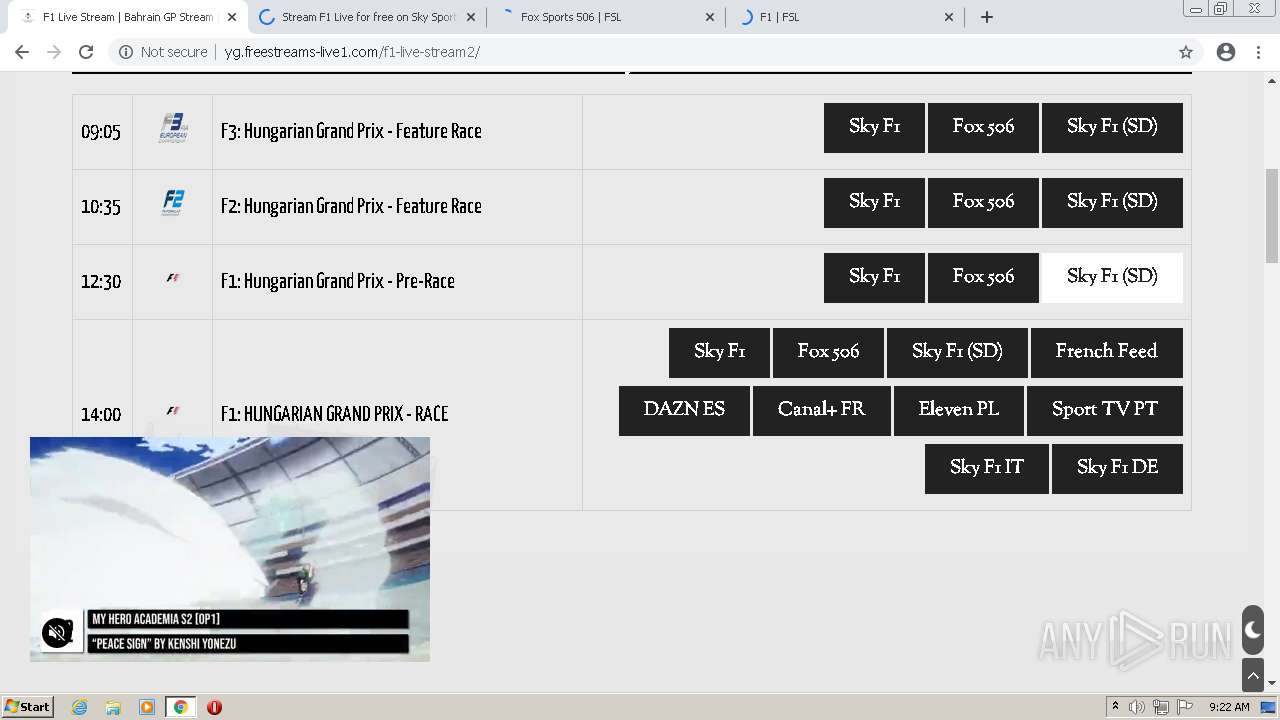Open the DAZN ES stream
The width and height of the screenshot is (1280, 720).
click(x=684, y=410)
